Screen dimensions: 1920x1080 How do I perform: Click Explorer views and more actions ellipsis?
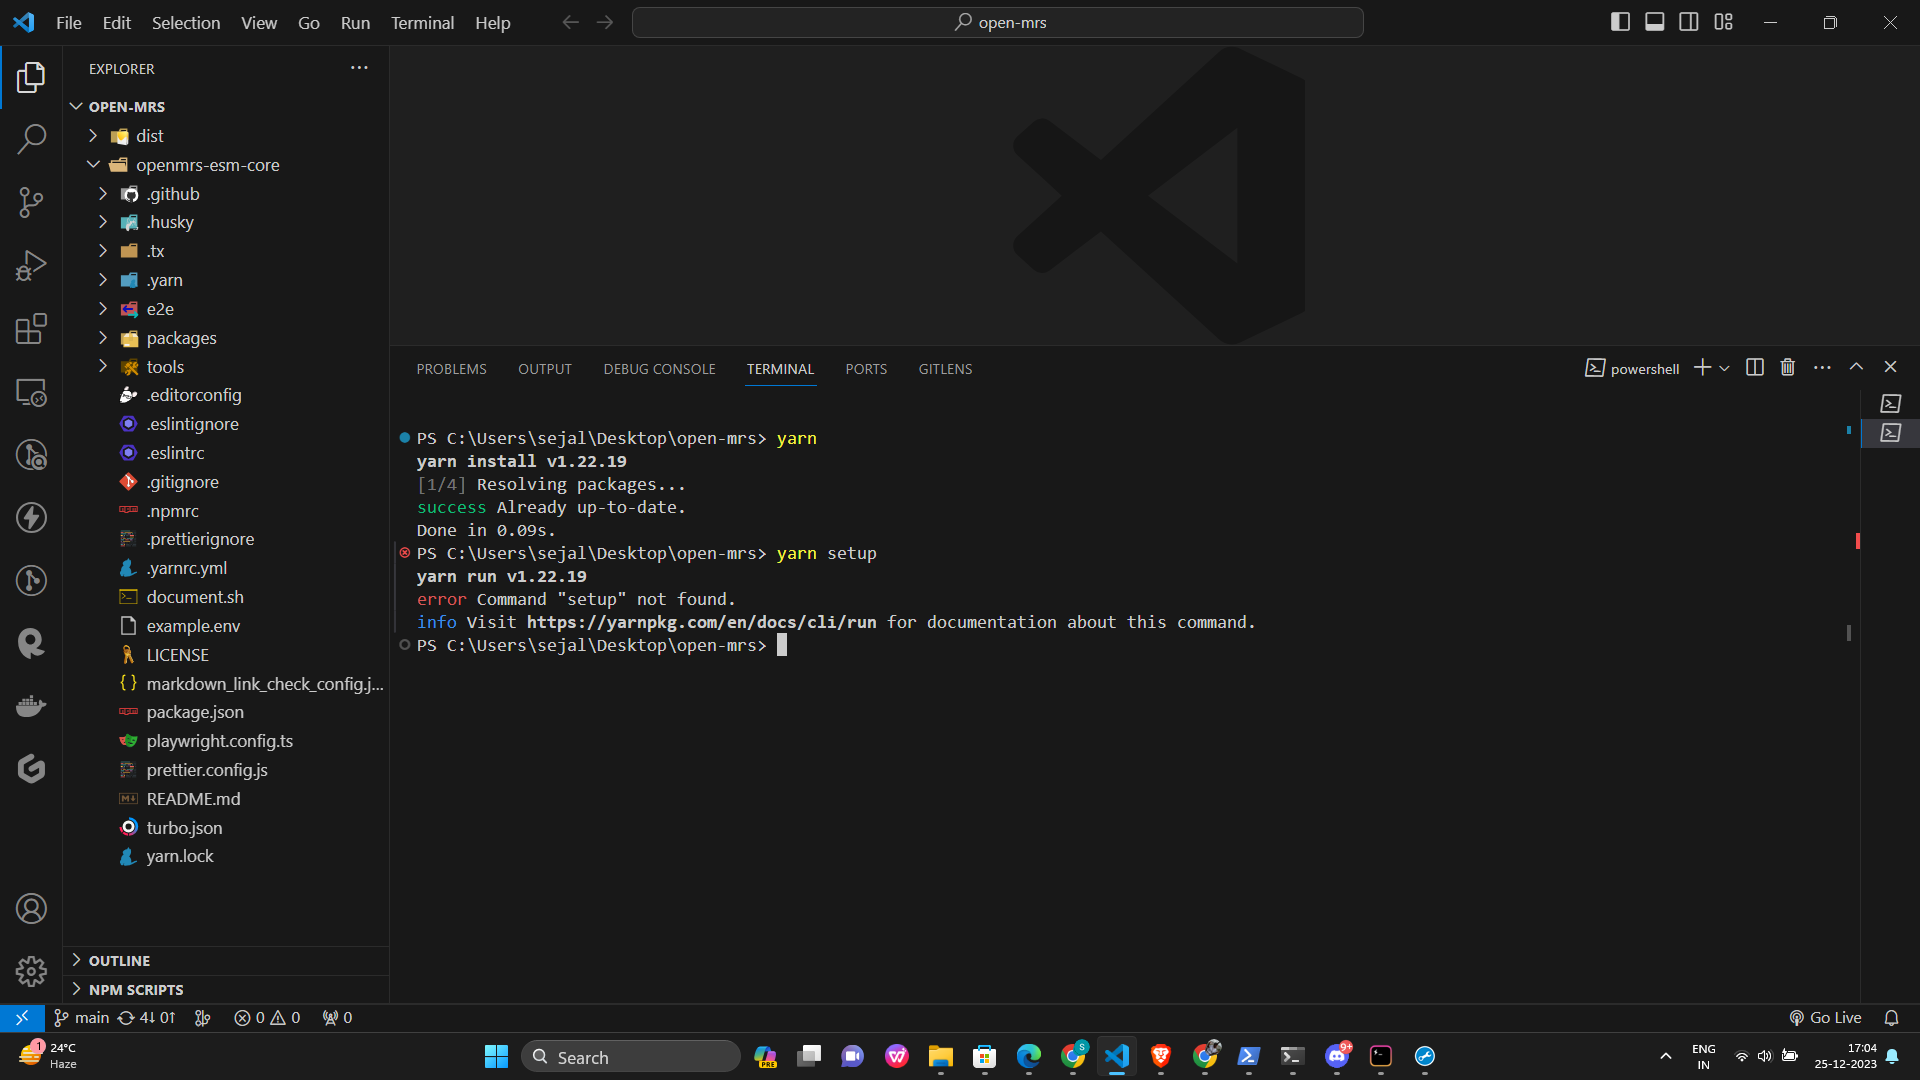point(359,68)
